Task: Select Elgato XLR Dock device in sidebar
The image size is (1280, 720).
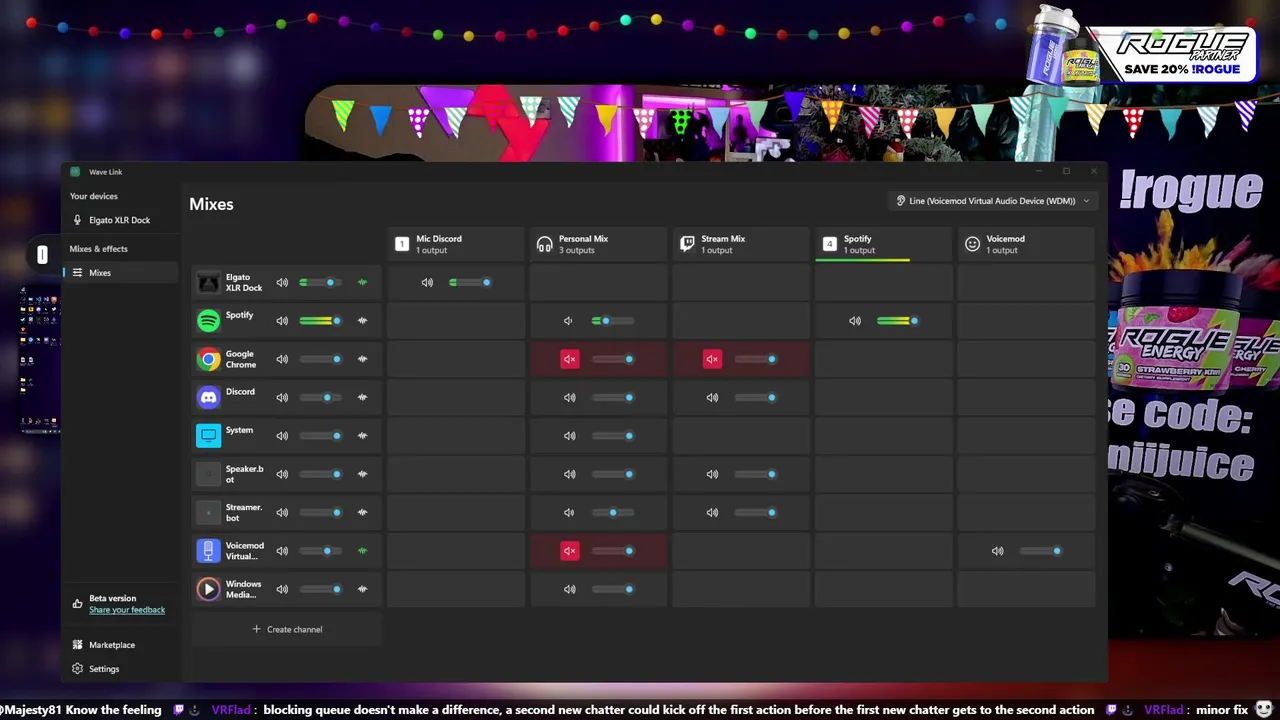Action: coord(119,220)
